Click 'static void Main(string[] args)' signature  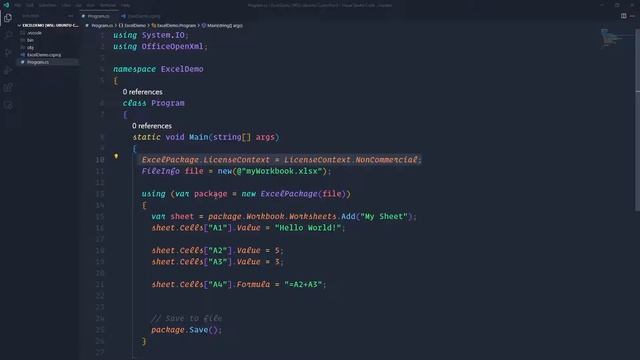click(206, 137)
